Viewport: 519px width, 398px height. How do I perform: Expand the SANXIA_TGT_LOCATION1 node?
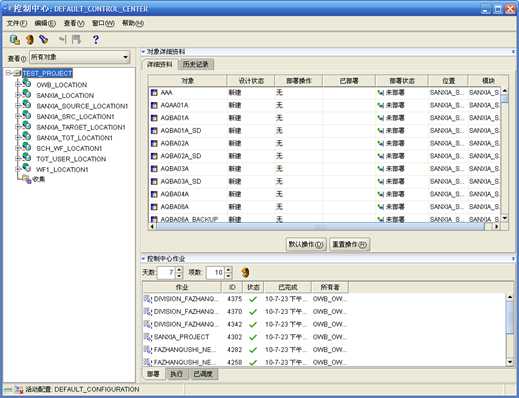pyautogui.click(x=19, y=138)
